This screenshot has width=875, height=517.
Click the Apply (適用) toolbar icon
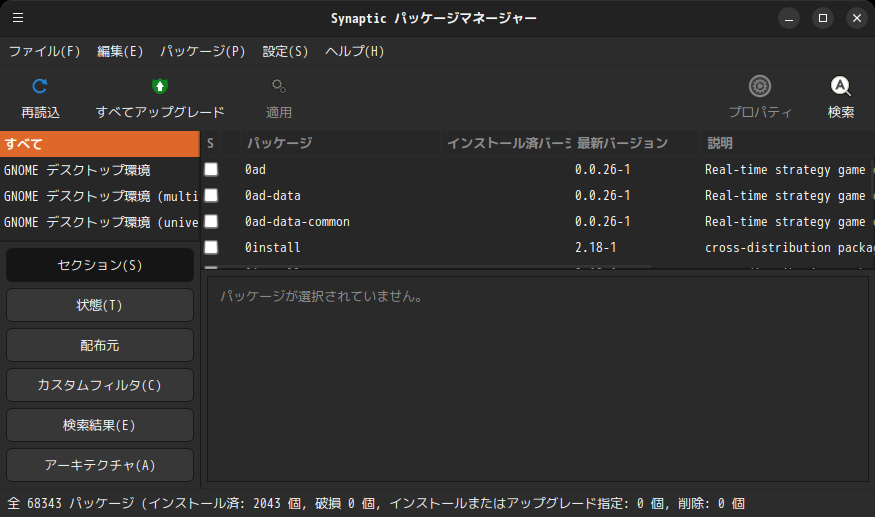pyautogui.click(x=278, y=86)
